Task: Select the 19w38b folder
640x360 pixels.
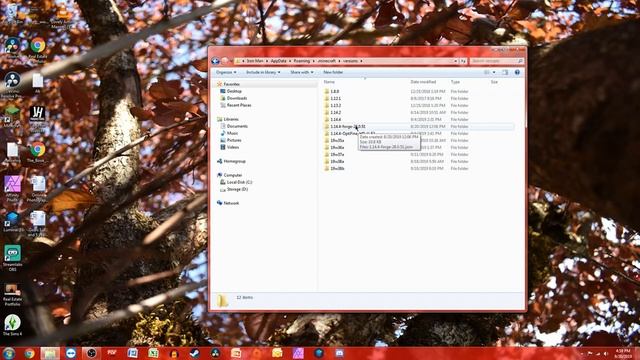Action: click(337, 168)
